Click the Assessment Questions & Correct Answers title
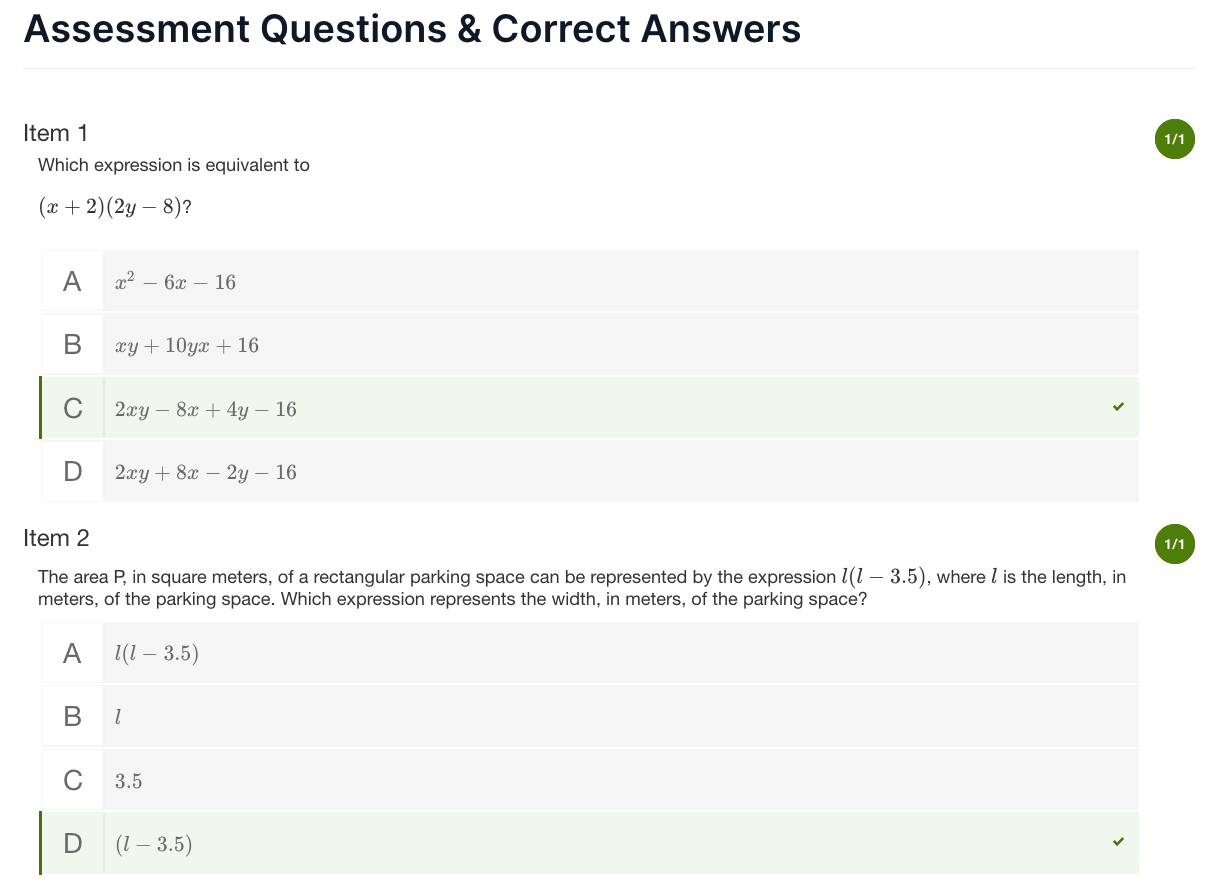The width and height of the screenshot is (1213, 887). point(412,30)
